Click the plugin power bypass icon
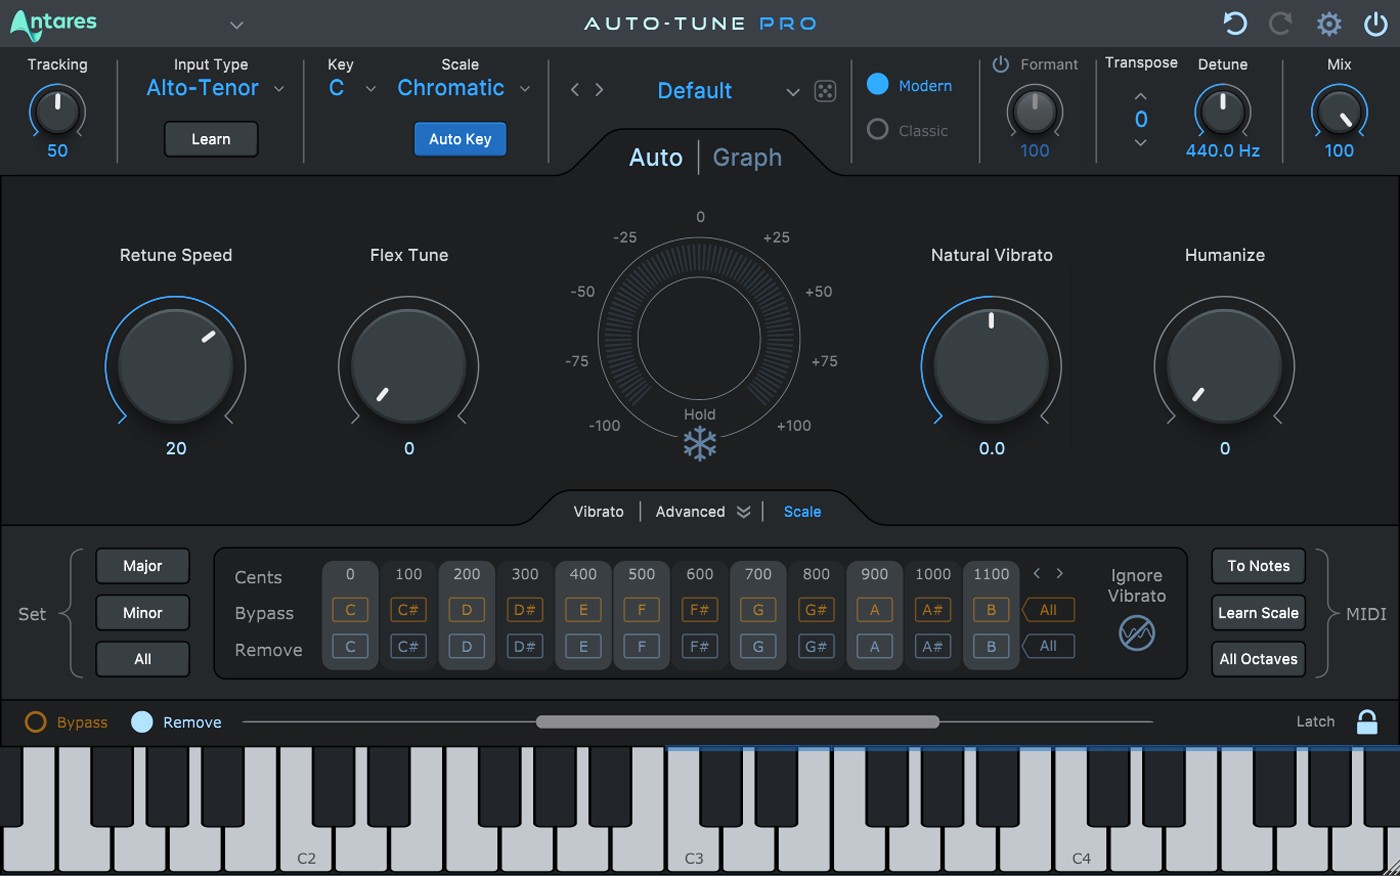This screenshot has width=1400, height=876. 1376,24
